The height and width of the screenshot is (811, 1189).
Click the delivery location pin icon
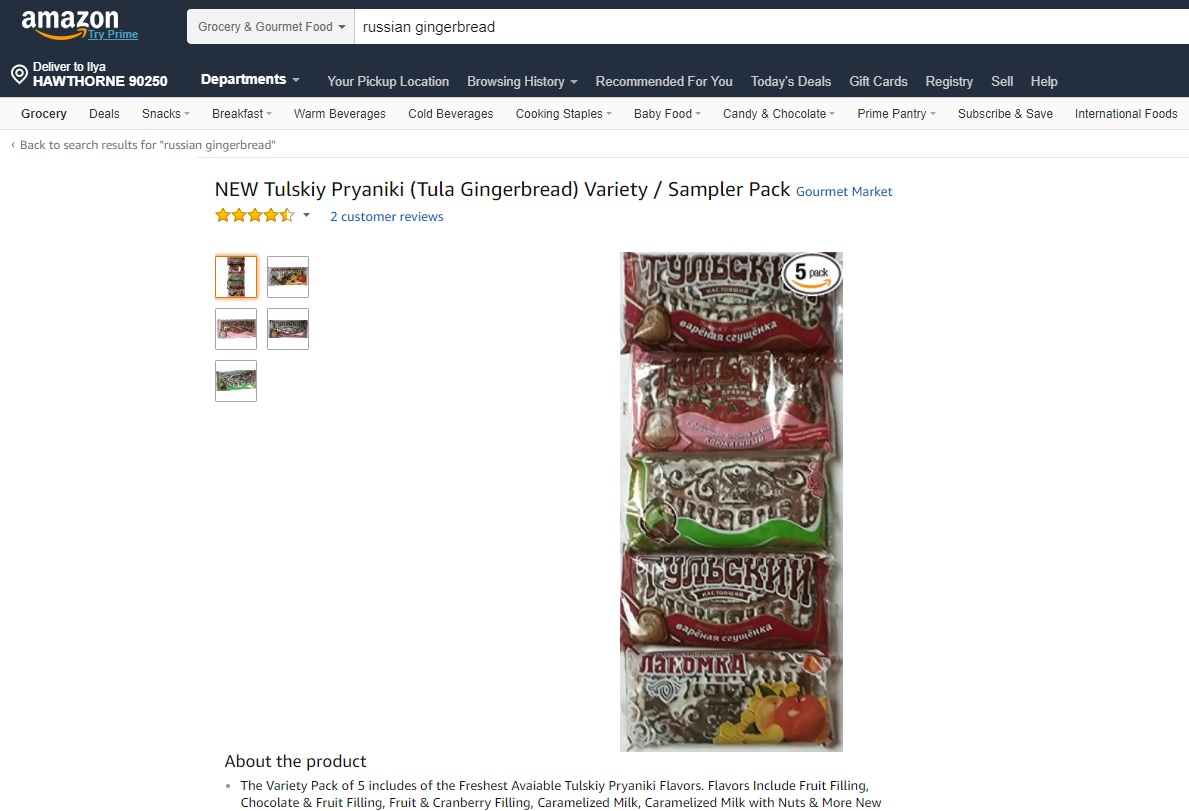(20, 74)
